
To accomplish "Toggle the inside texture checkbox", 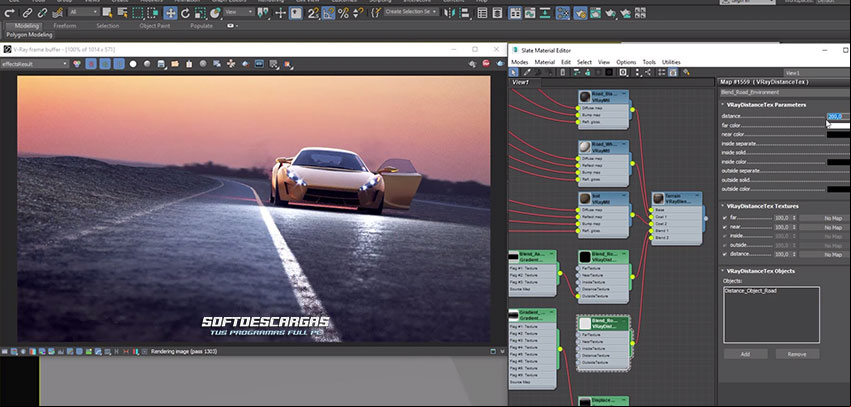I will (x=725, y=236).
